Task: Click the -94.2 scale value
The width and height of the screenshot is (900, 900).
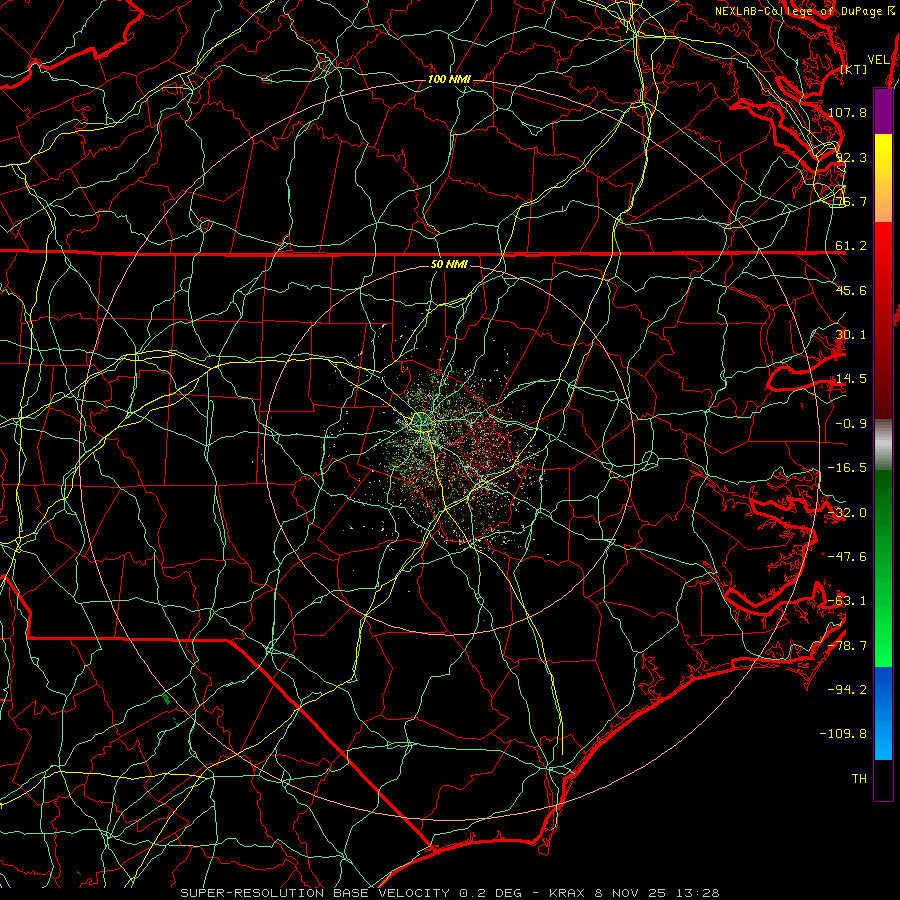Action: coord(847,689)
